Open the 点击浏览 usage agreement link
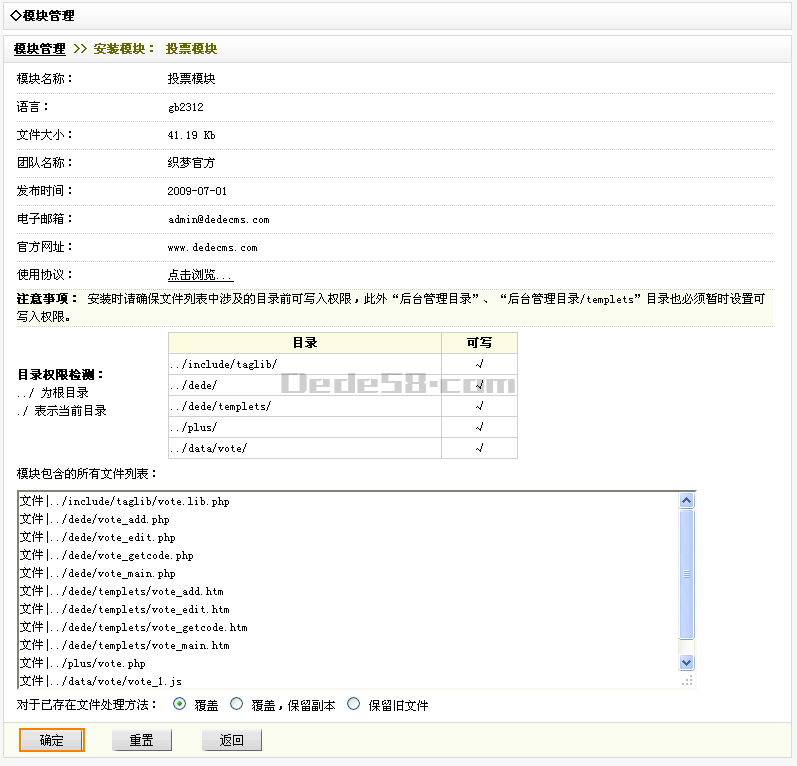This screenshot has width=797, height=766. pyautogui.click(x=200, y=275)
